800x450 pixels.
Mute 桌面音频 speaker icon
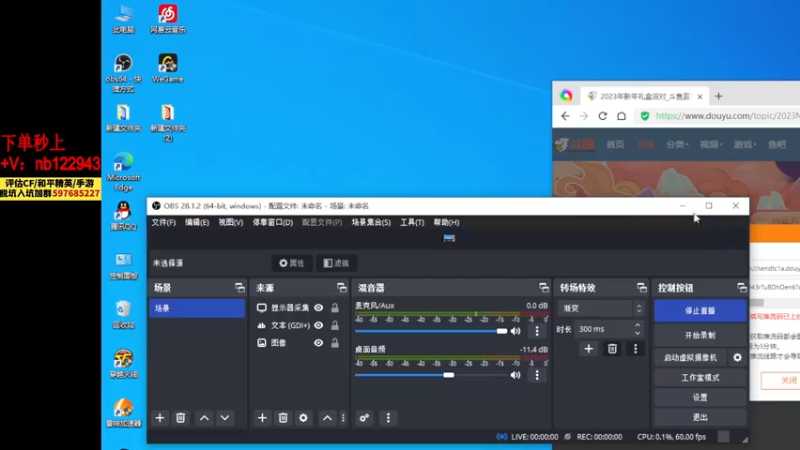[516, 375]
